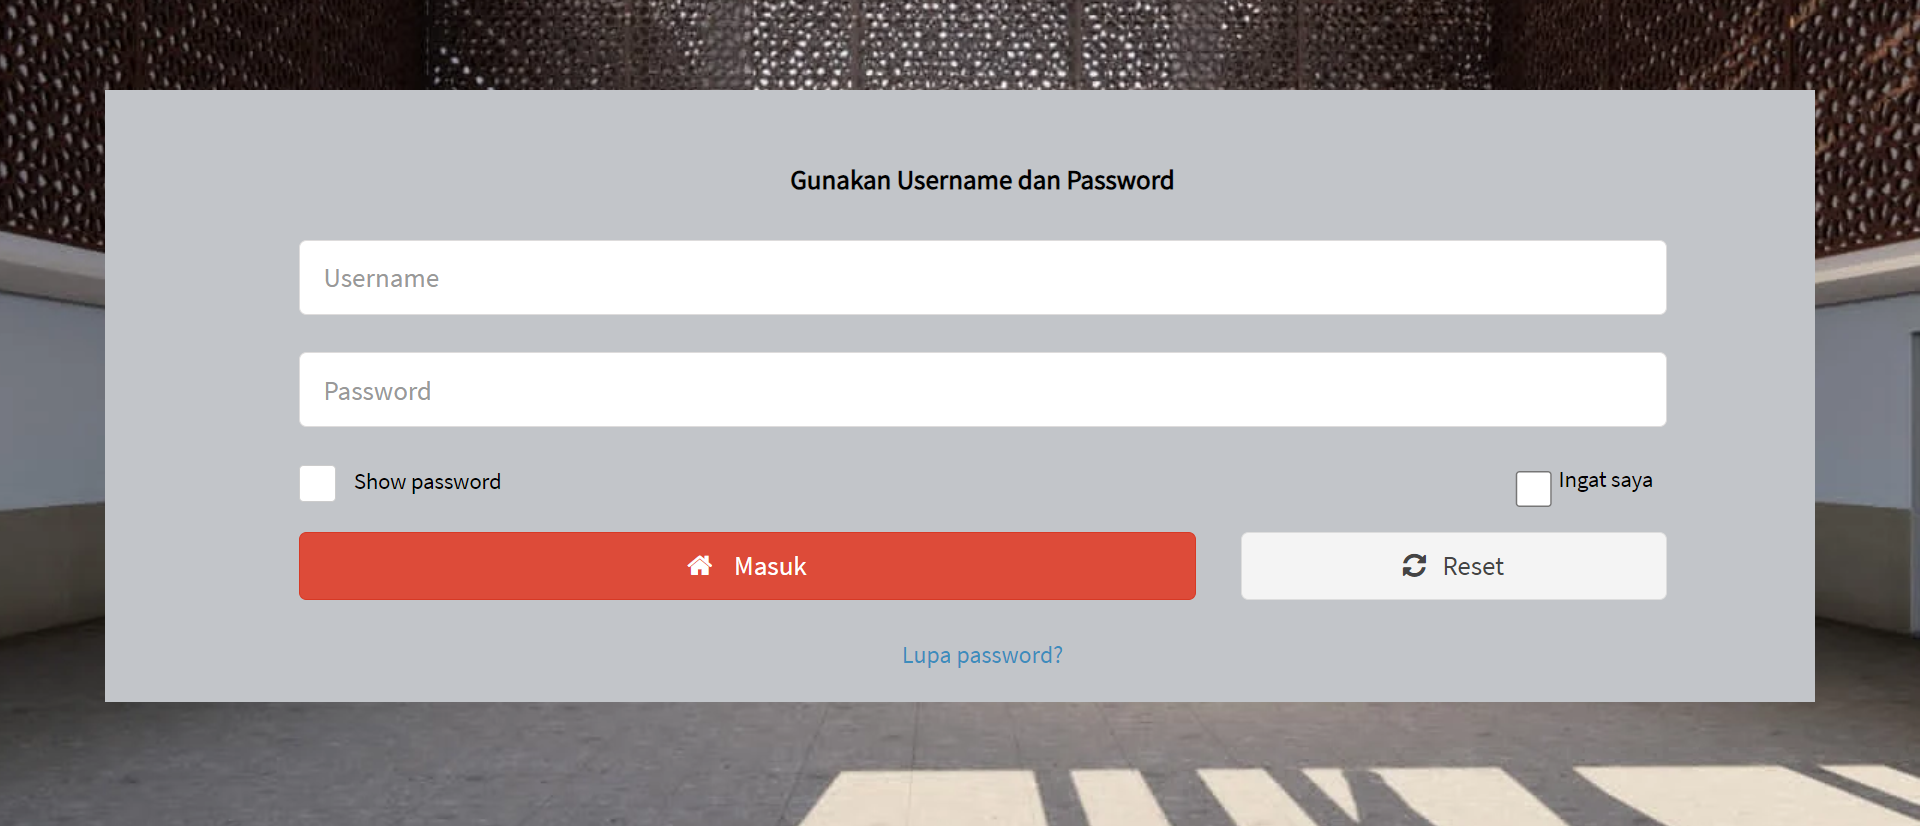1920x826 pixels.
Task: Click the refresh arrows icon beside Reset
Action: [1414, 566]
